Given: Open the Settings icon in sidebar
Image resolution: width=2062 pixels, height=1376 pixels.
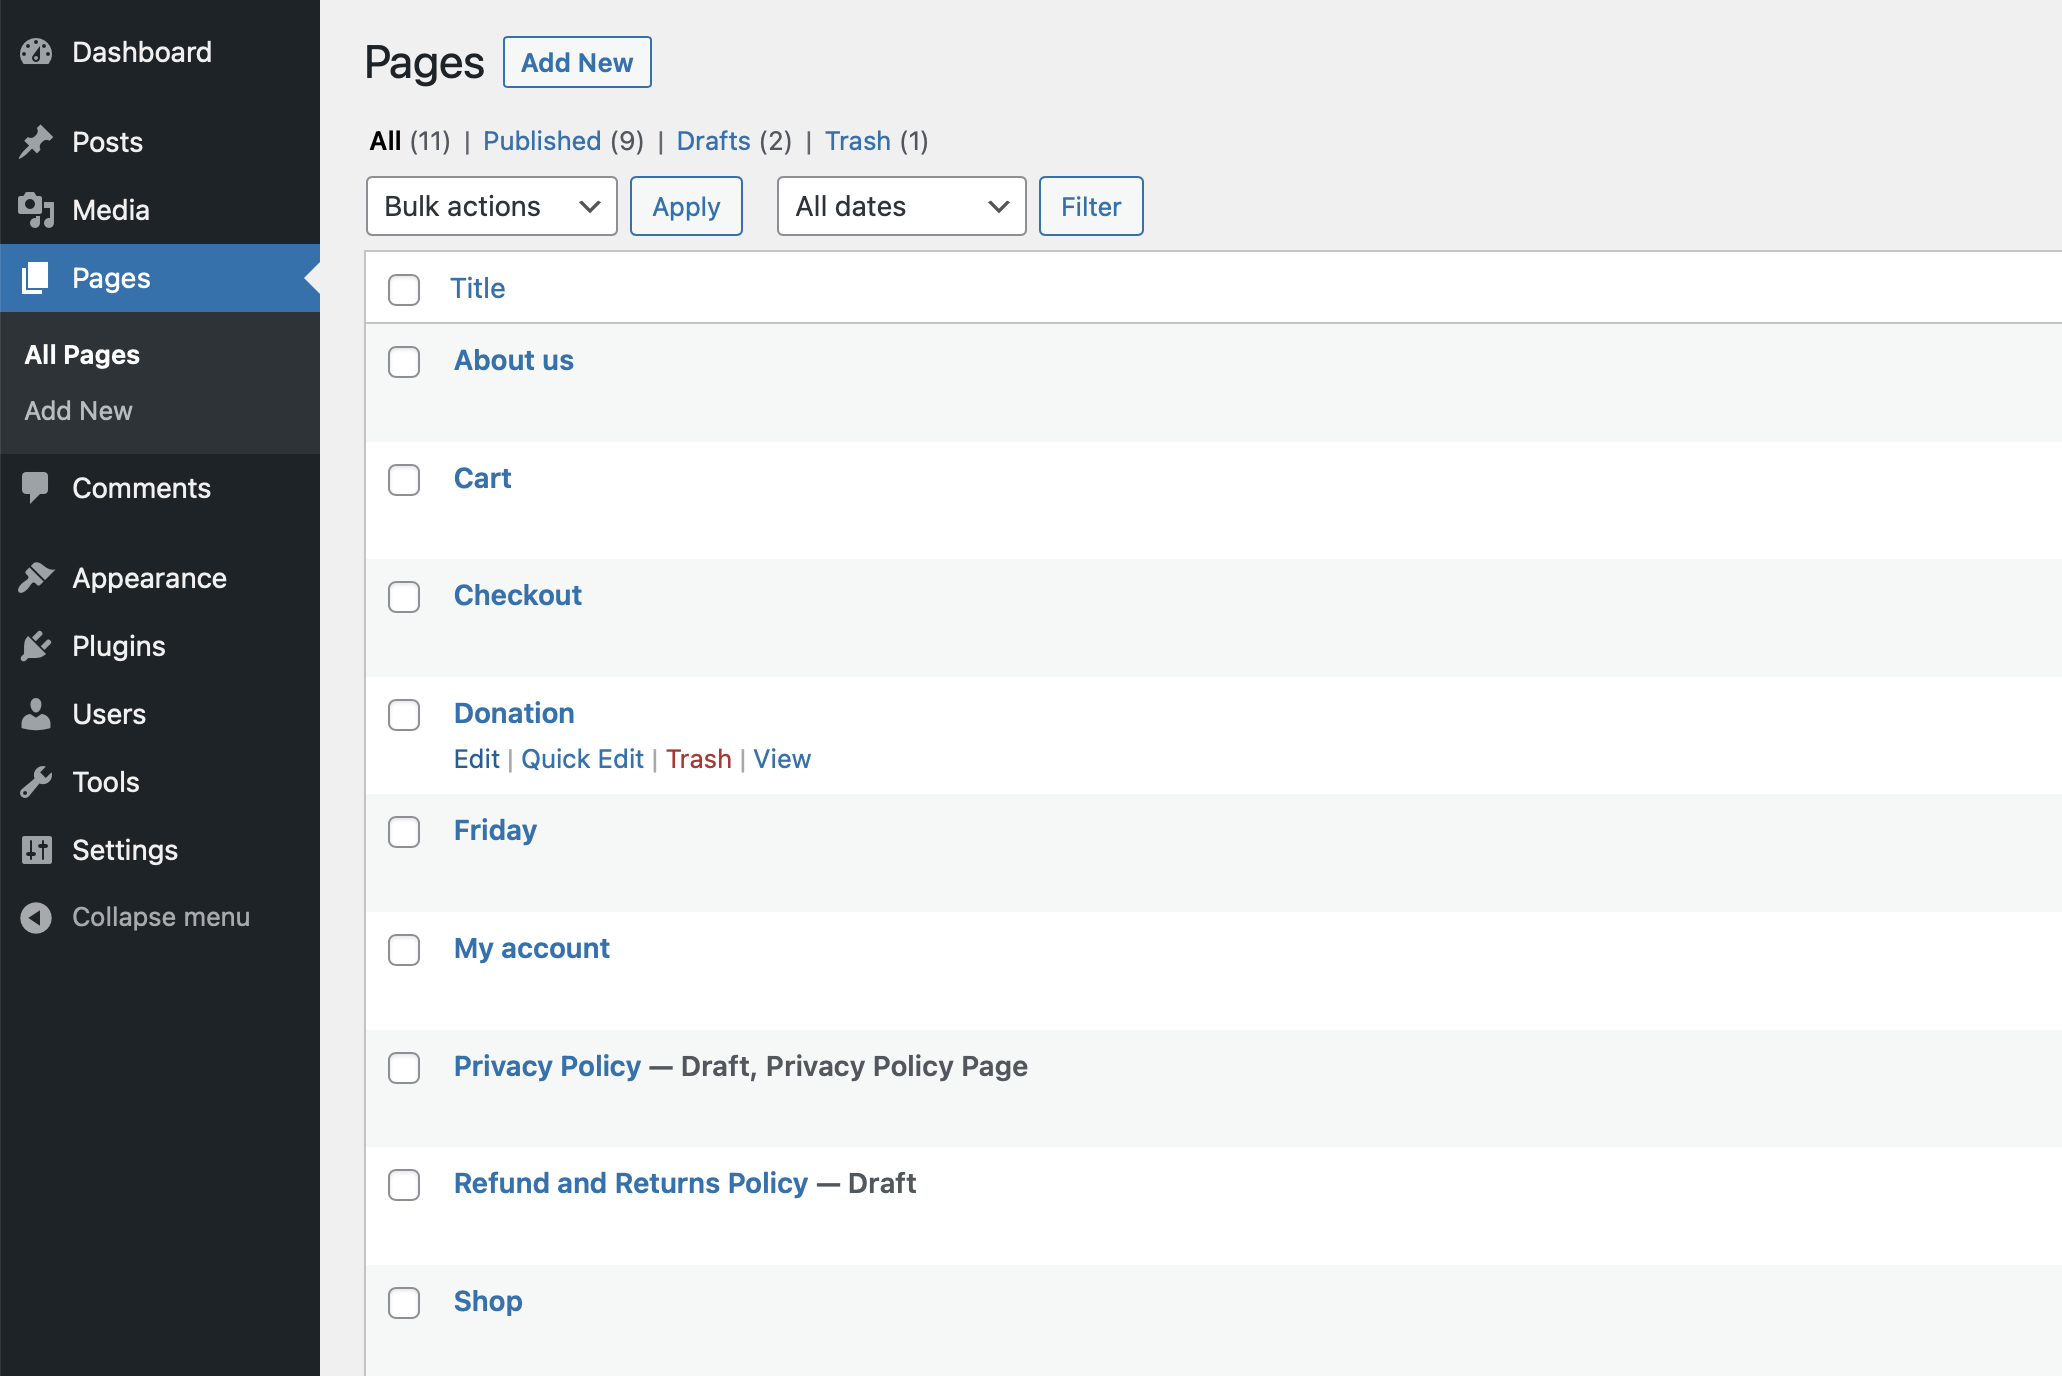Looking at the screenshot, I should 36,850.
